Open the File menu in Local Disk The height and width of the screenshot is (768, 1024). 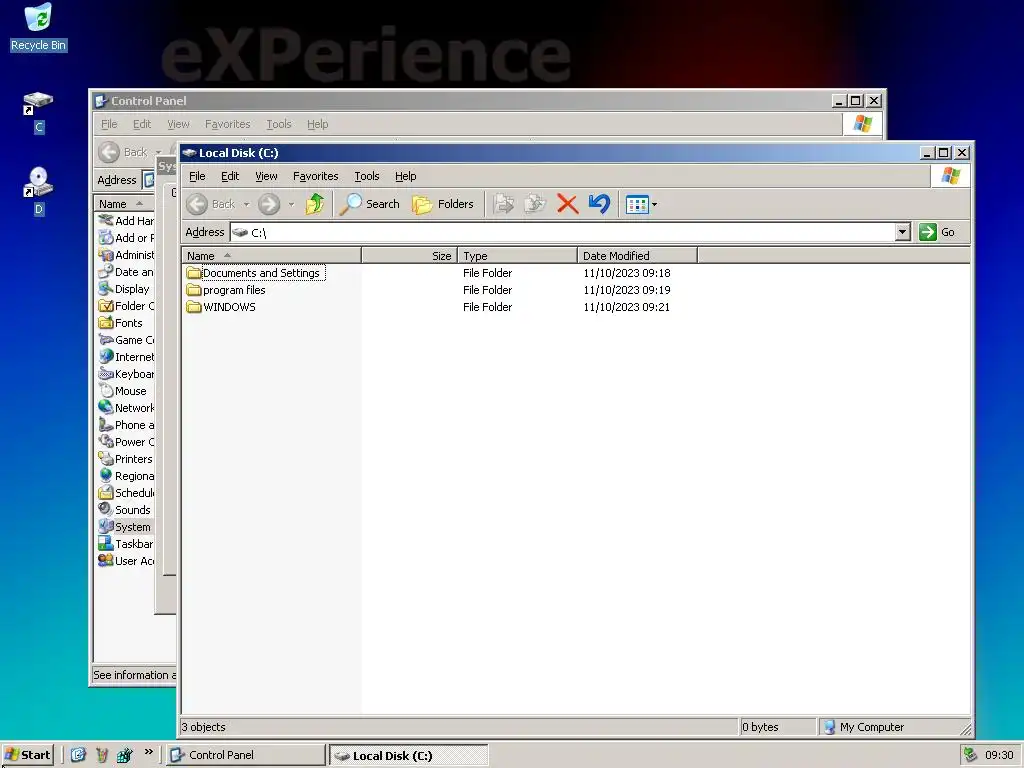(x=197, y=176)
